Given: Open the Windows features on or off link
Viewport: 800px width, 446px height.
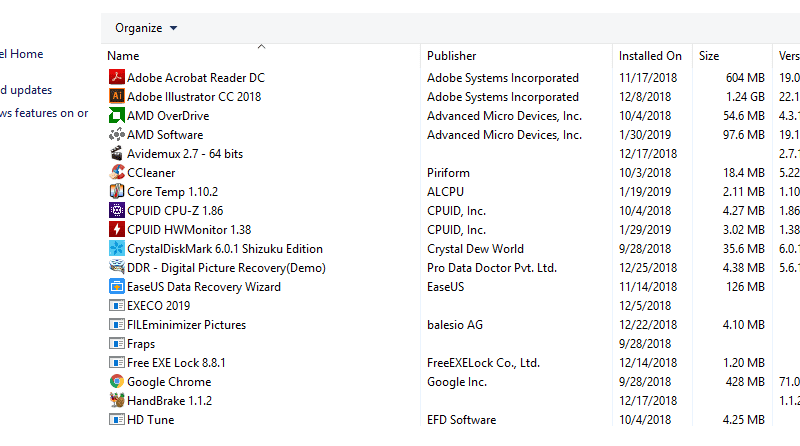Looking at the screenshot, I should pyautogui.click(x=44, y=113).
